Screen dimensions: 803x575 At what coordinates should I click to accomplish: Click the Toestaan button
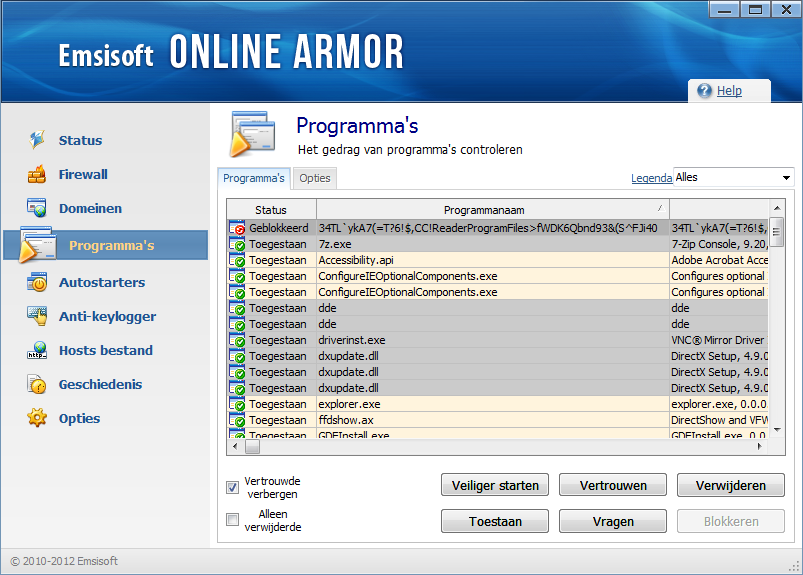click(495, 521)
